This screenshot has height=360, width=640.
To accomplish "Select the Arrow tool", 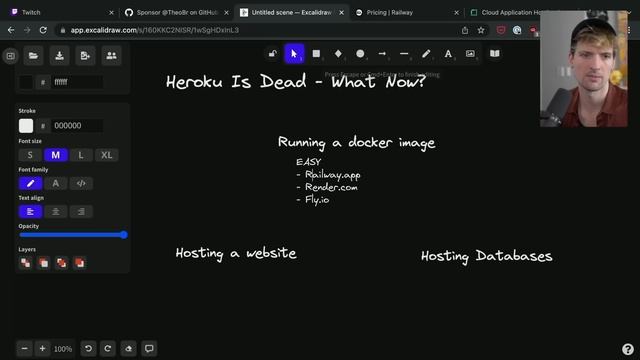I will [382, 54].
